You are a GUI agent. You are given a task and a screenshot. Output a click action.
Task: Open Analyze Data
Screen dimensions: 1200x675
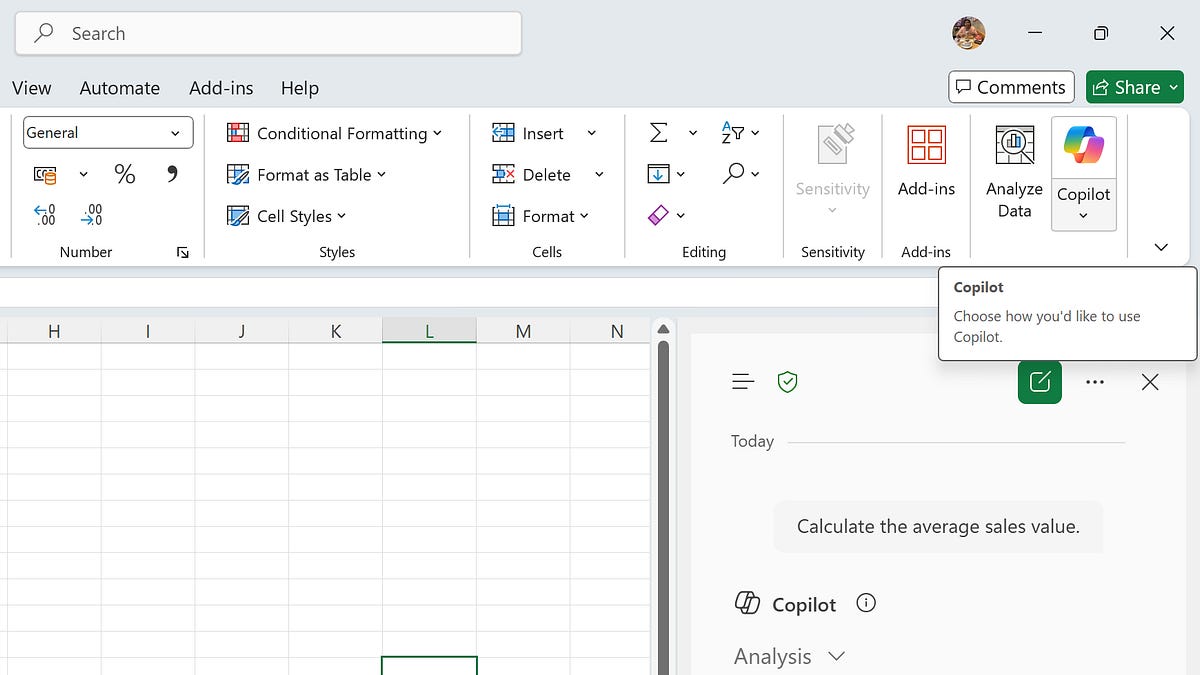tap(1014, 172)
